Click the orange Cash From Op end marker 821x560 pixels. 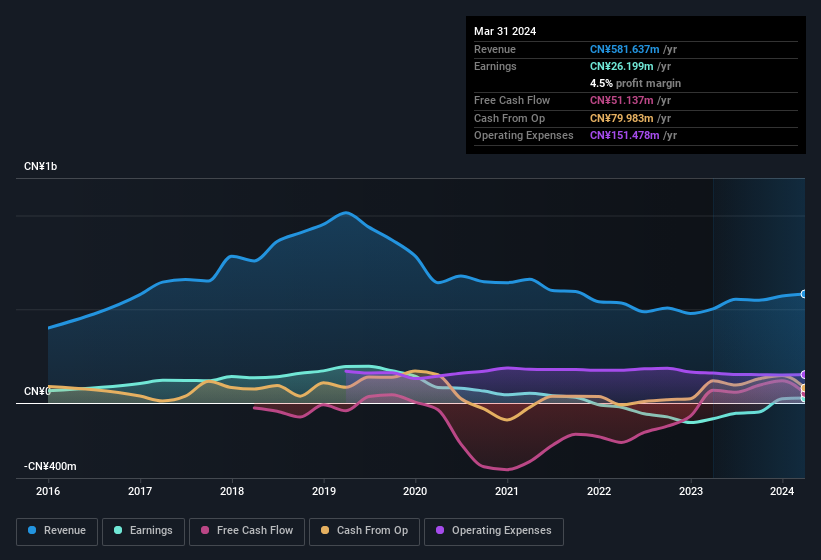tap(803, 389)
